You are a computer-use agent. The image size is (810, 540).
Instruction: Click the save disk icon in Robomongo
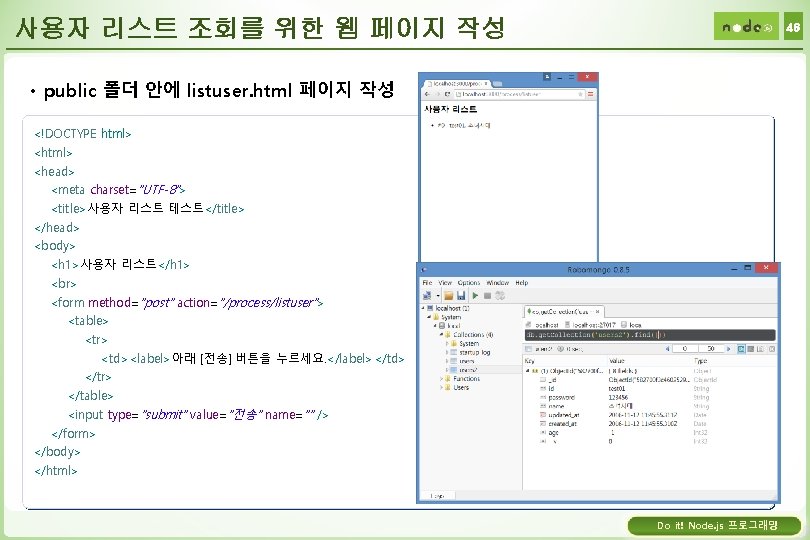pyautogui.click(x=461, y=296)
